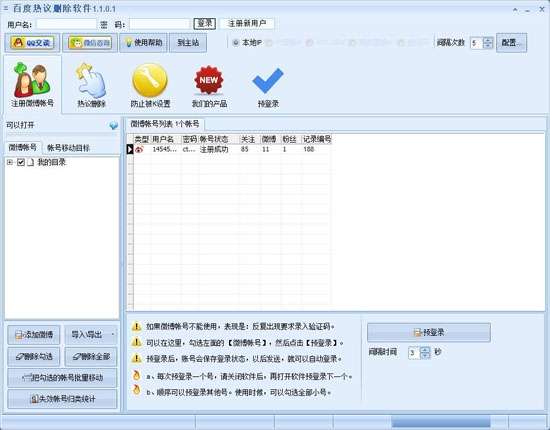Image resolution: width=550 pixels, height=430 pixels.
Task: Click the 间隔时间 value field showing 3
Action: pos(414,353)
